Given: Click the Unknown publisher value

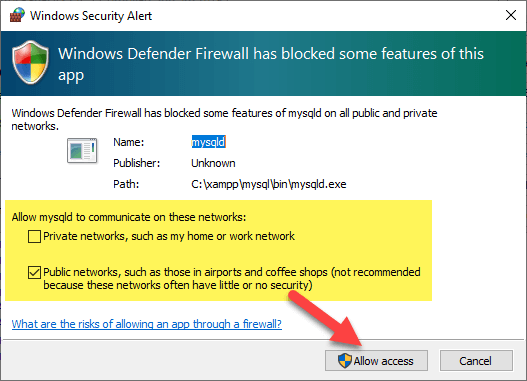Looking at the screenshot, I should point(213,163).
